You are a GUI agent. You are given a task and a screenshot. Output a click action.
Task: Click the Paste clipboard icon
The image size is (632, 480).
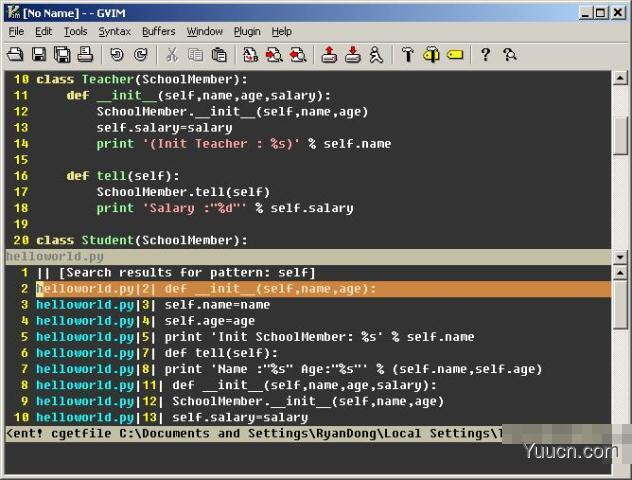pyautogui.click(x=219, y=54)
